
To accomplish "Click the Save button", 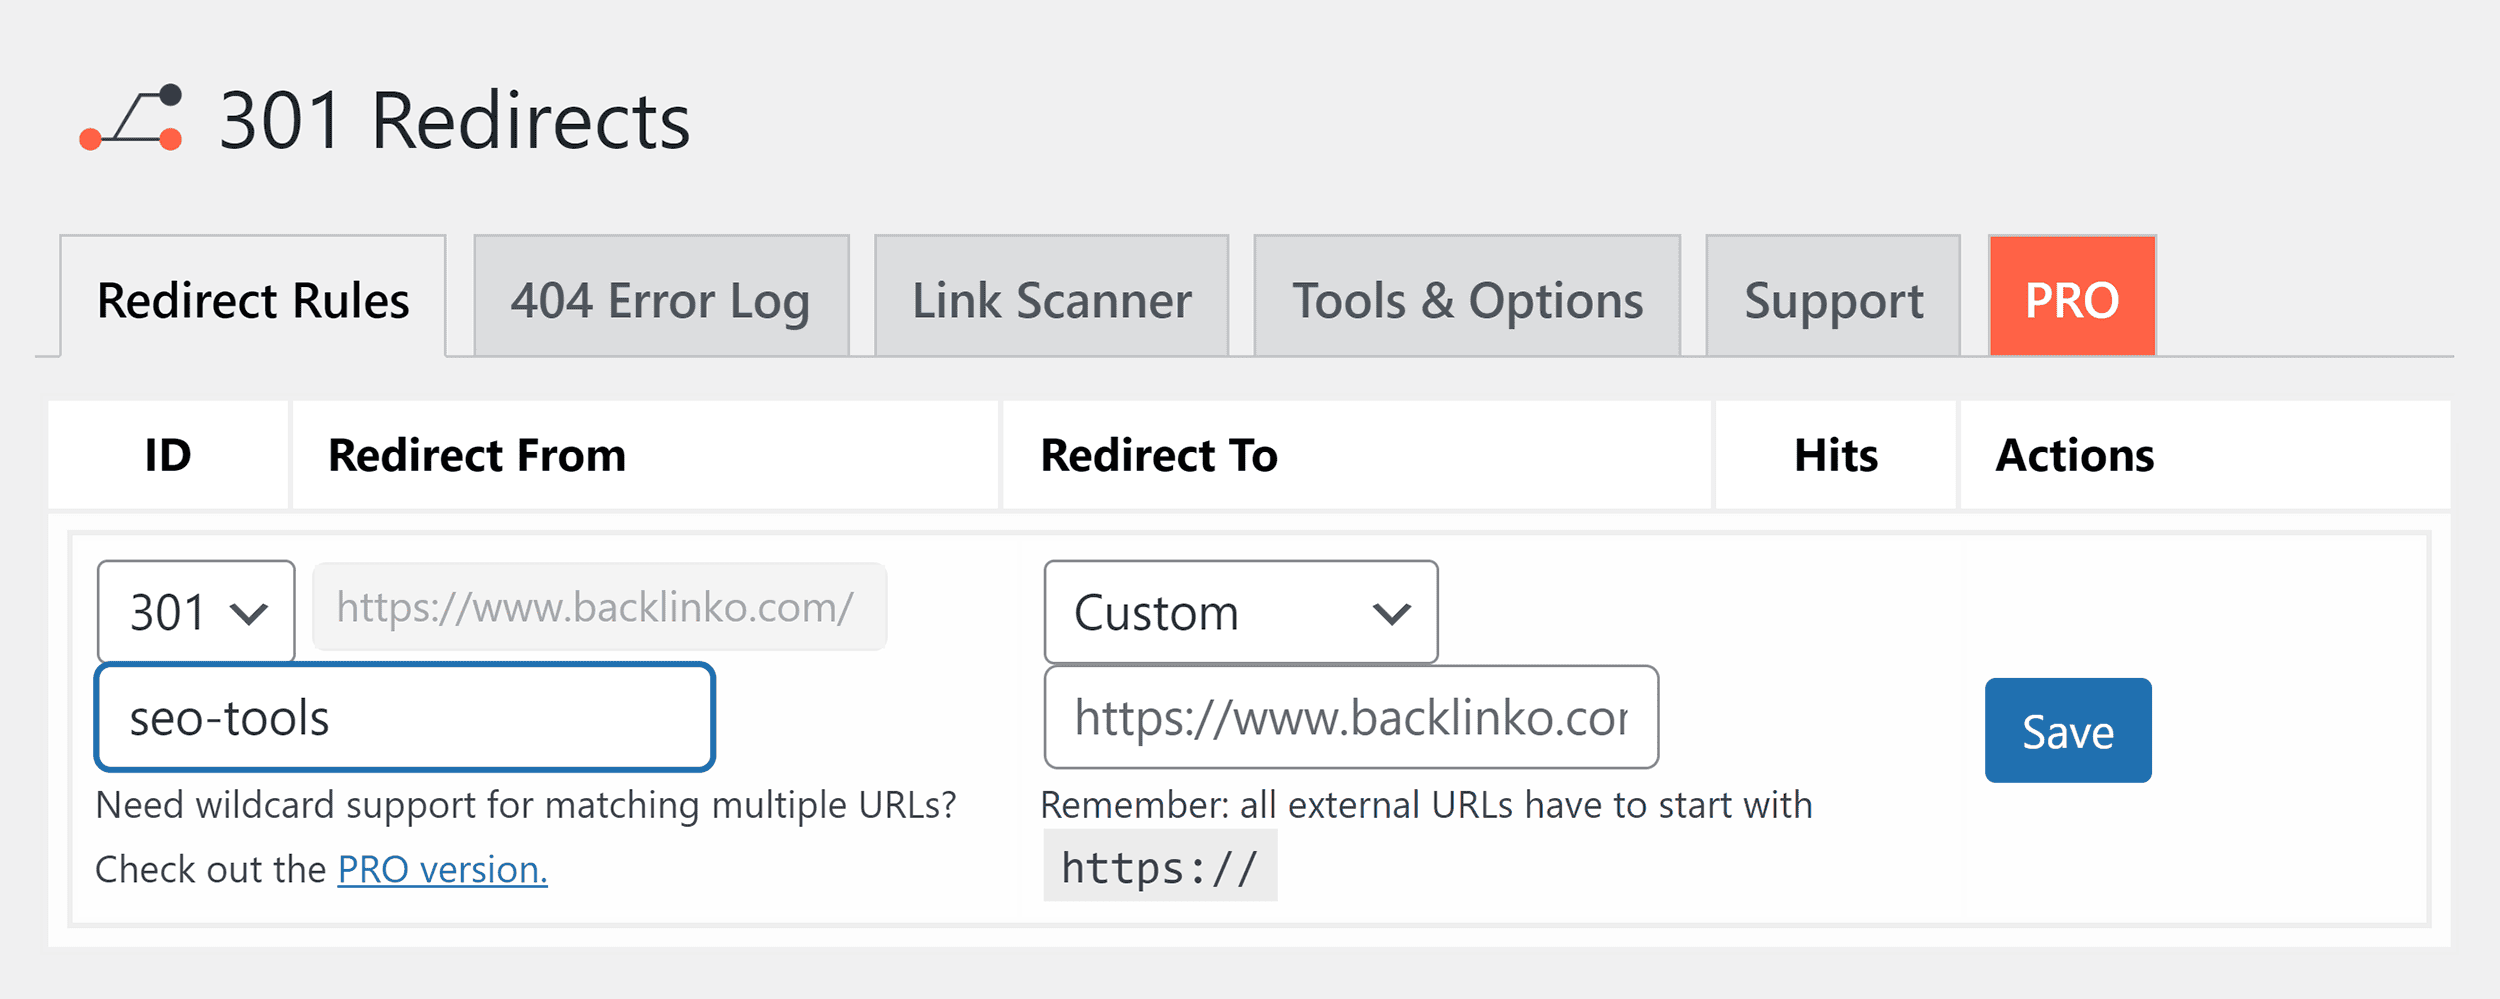I will click(x=2066, y=729).
